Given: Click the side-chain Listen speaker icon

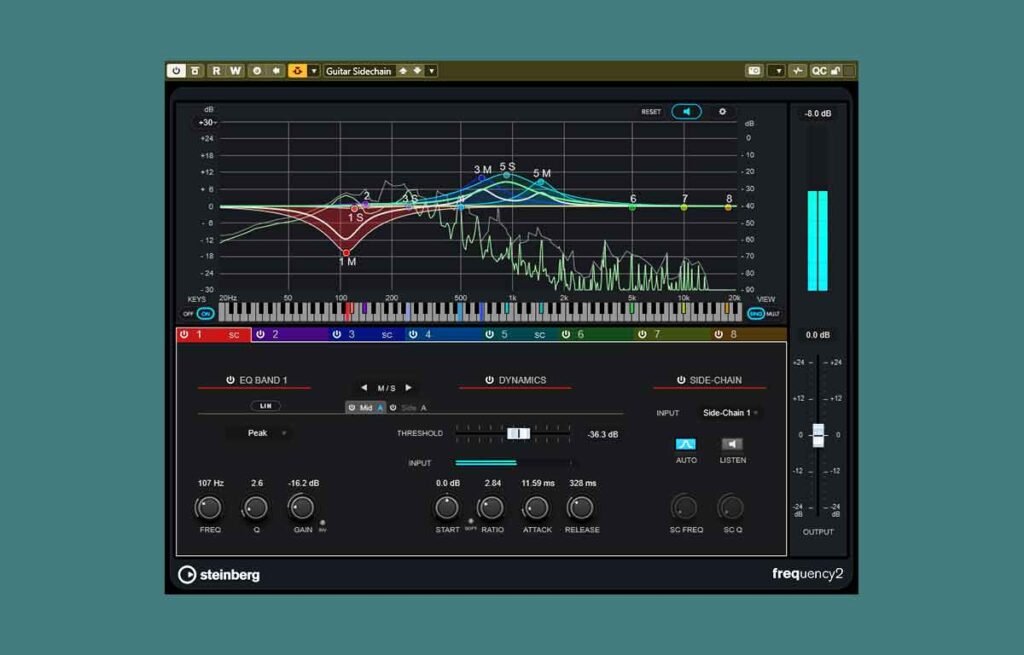Looking at the screenshot, I should point(731,444).
